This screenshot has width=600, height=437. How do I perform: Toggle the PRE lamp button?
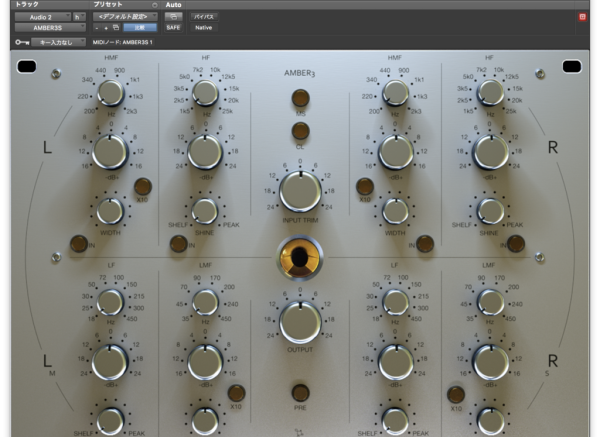point(300,393)
